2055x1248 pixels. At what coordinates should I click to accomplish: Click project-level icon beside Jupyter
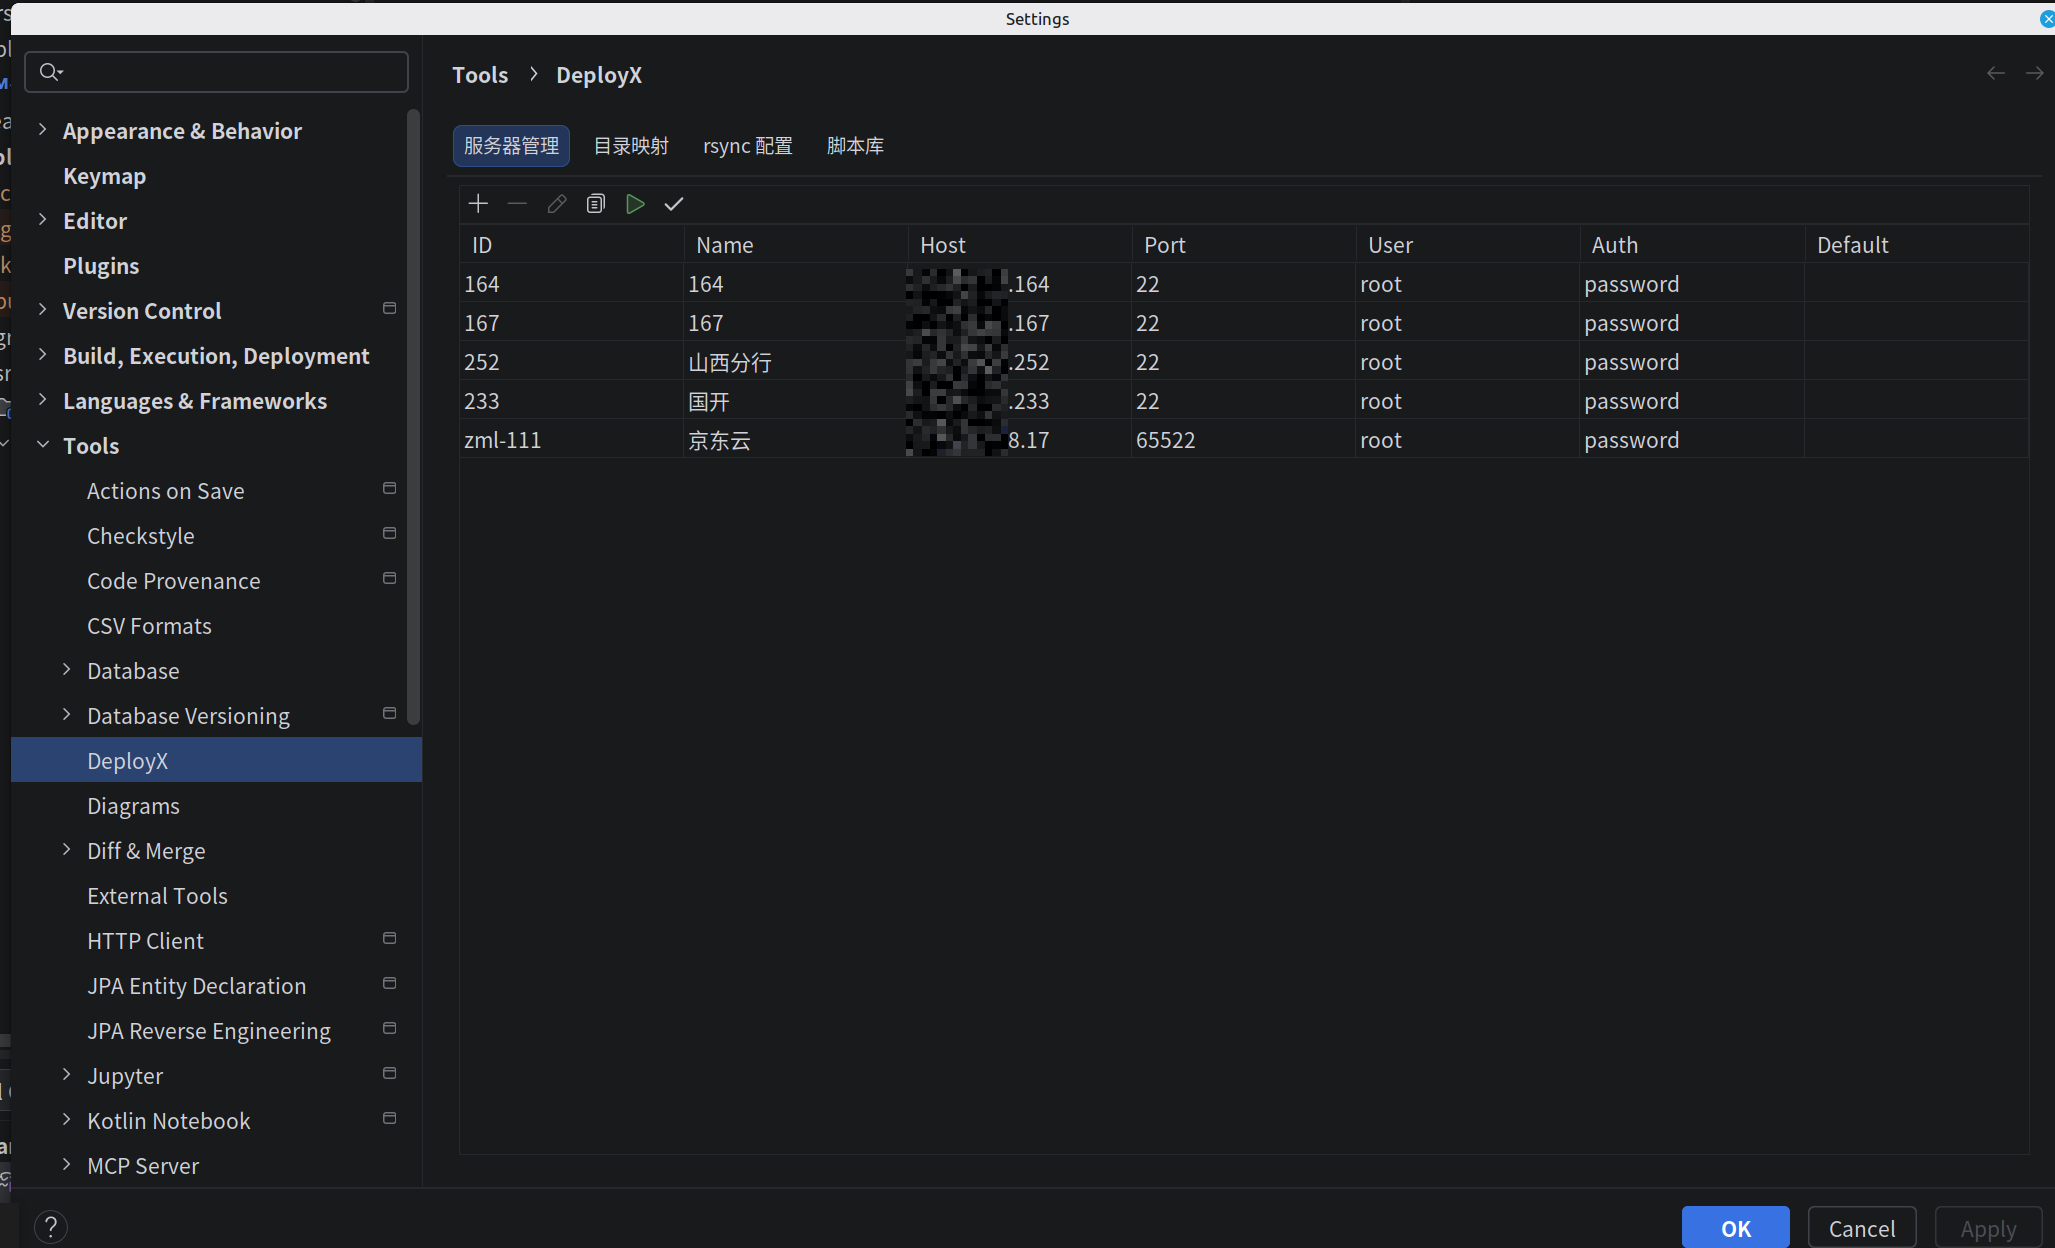390,1073
